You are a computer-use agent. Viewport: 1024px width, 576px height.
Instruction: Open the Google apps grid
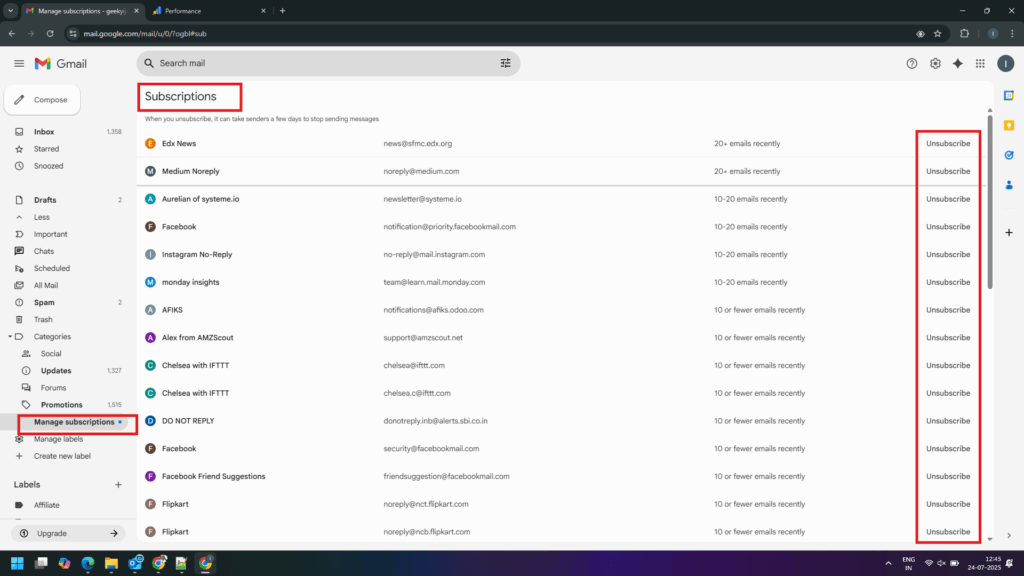(980, 63)
